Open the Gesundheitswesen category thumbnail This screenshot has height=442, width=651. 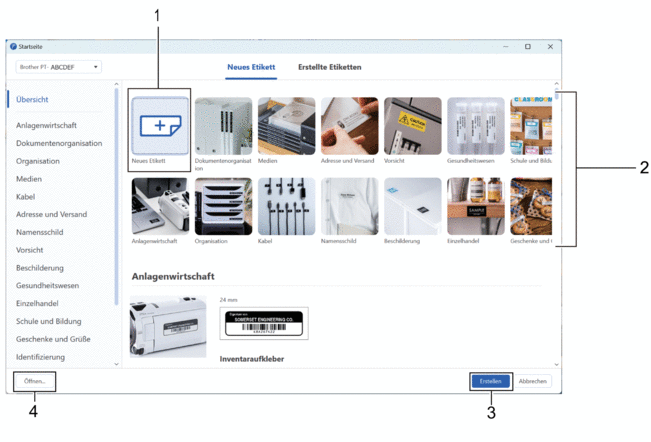pyautogui.click(x=475, y=126)
